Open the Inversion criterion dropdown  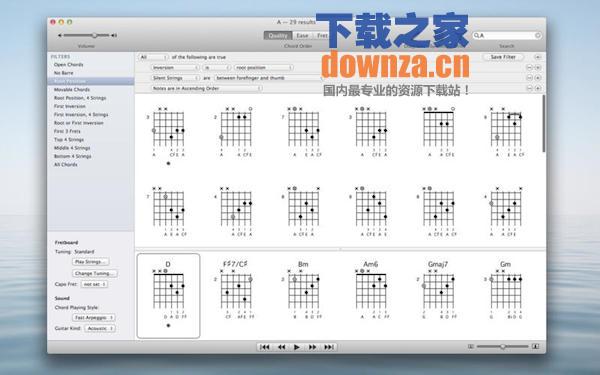click(x=175, y=67)
